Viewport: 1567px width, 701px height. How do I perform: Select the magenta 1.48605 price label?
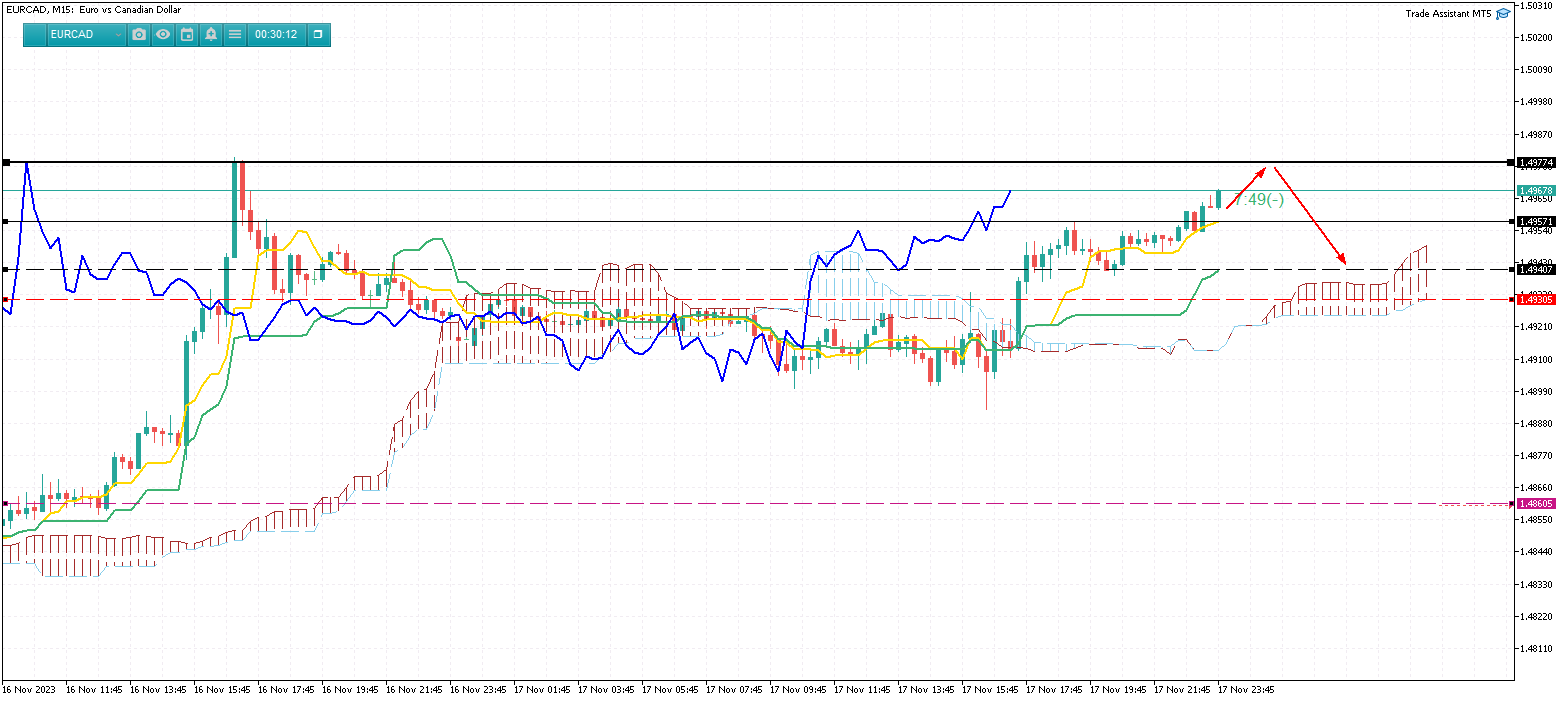1535,504
